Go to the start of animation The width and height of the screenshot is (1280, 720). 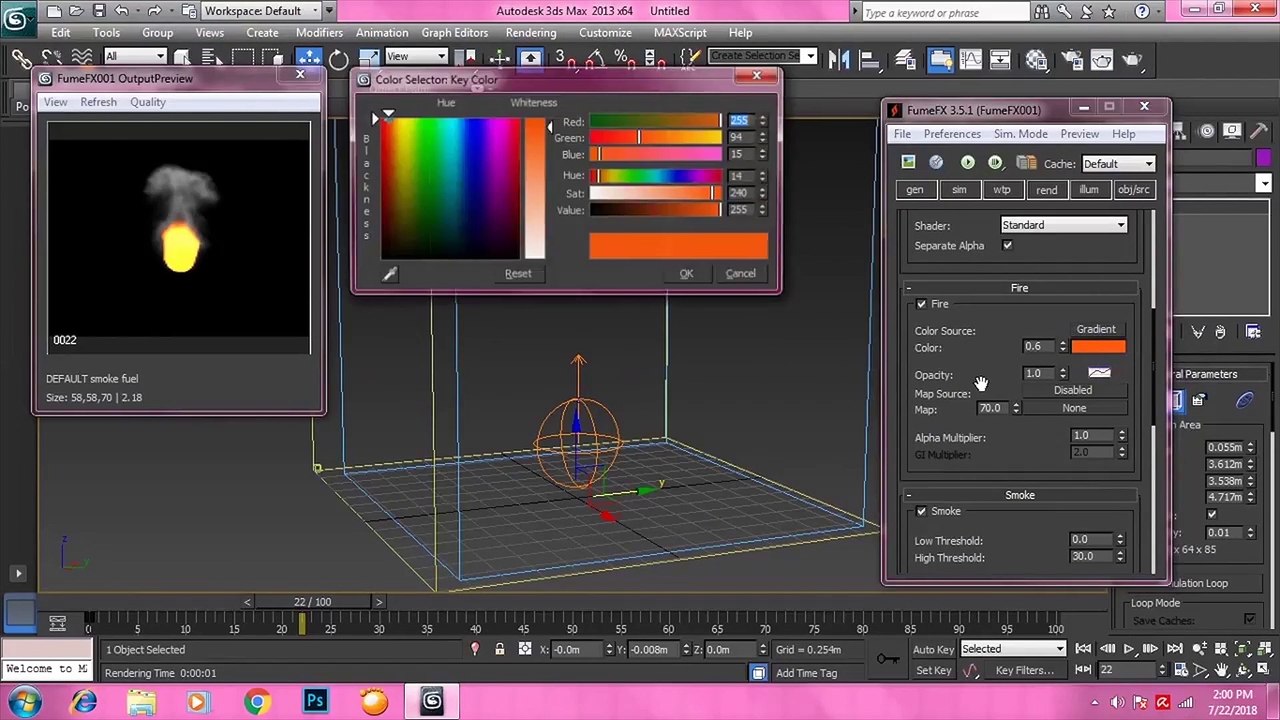pos(1083,649)
